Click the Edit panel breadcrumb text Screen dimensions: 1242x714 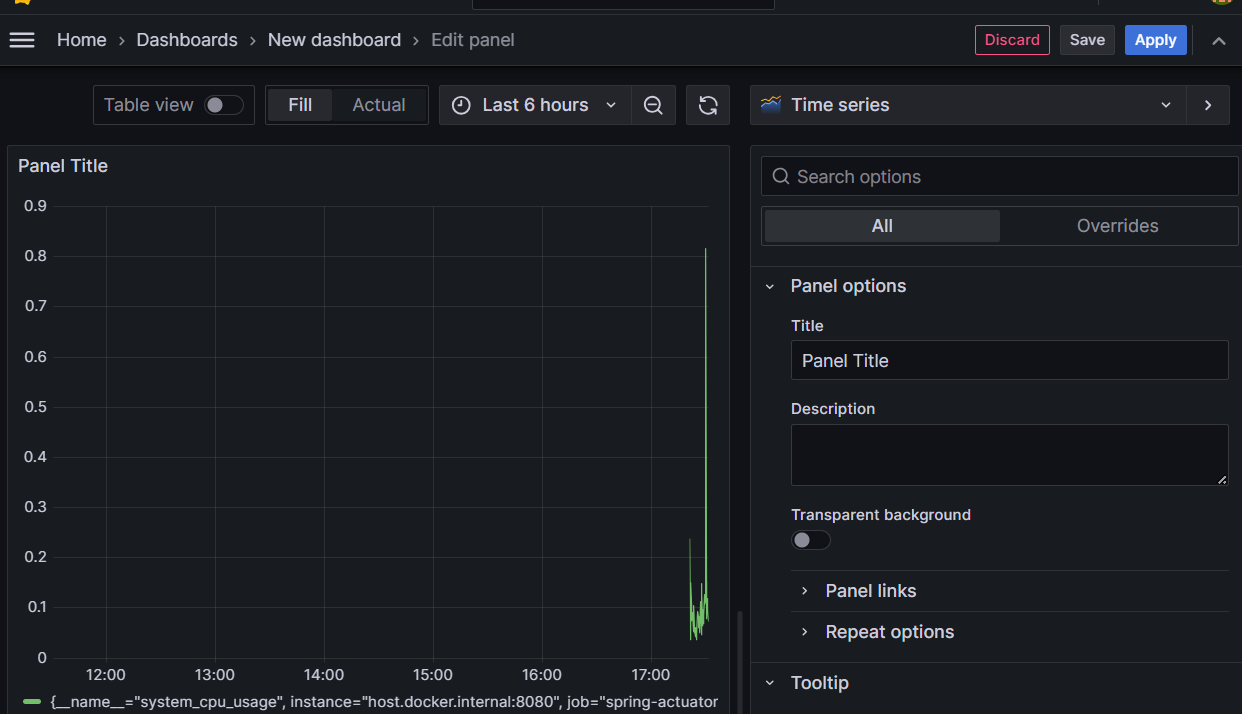(472, 40)
